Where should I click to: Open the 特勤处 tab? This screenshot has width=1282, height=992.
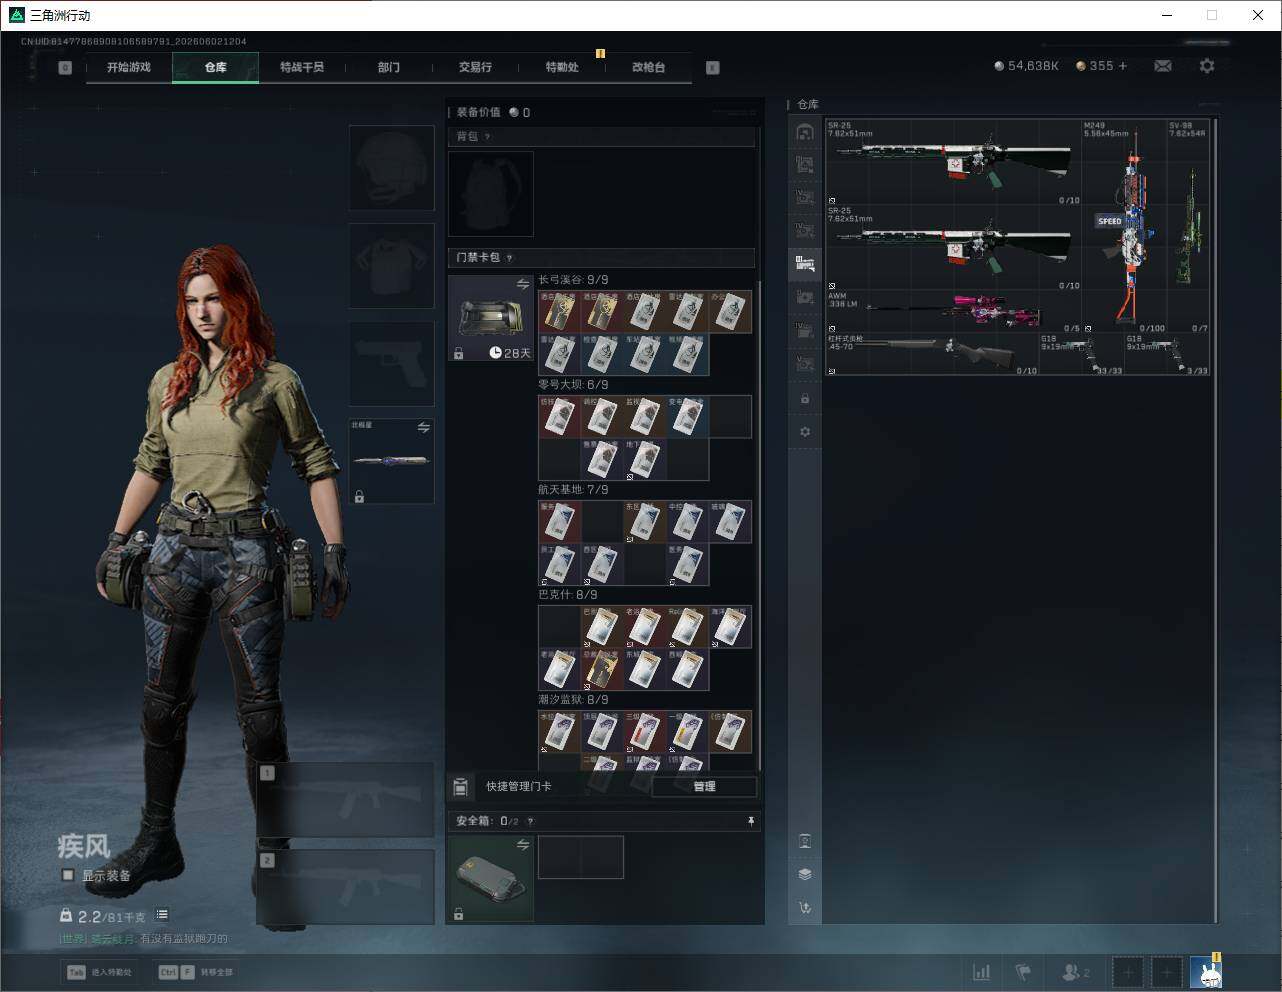(x=562, y=67)
